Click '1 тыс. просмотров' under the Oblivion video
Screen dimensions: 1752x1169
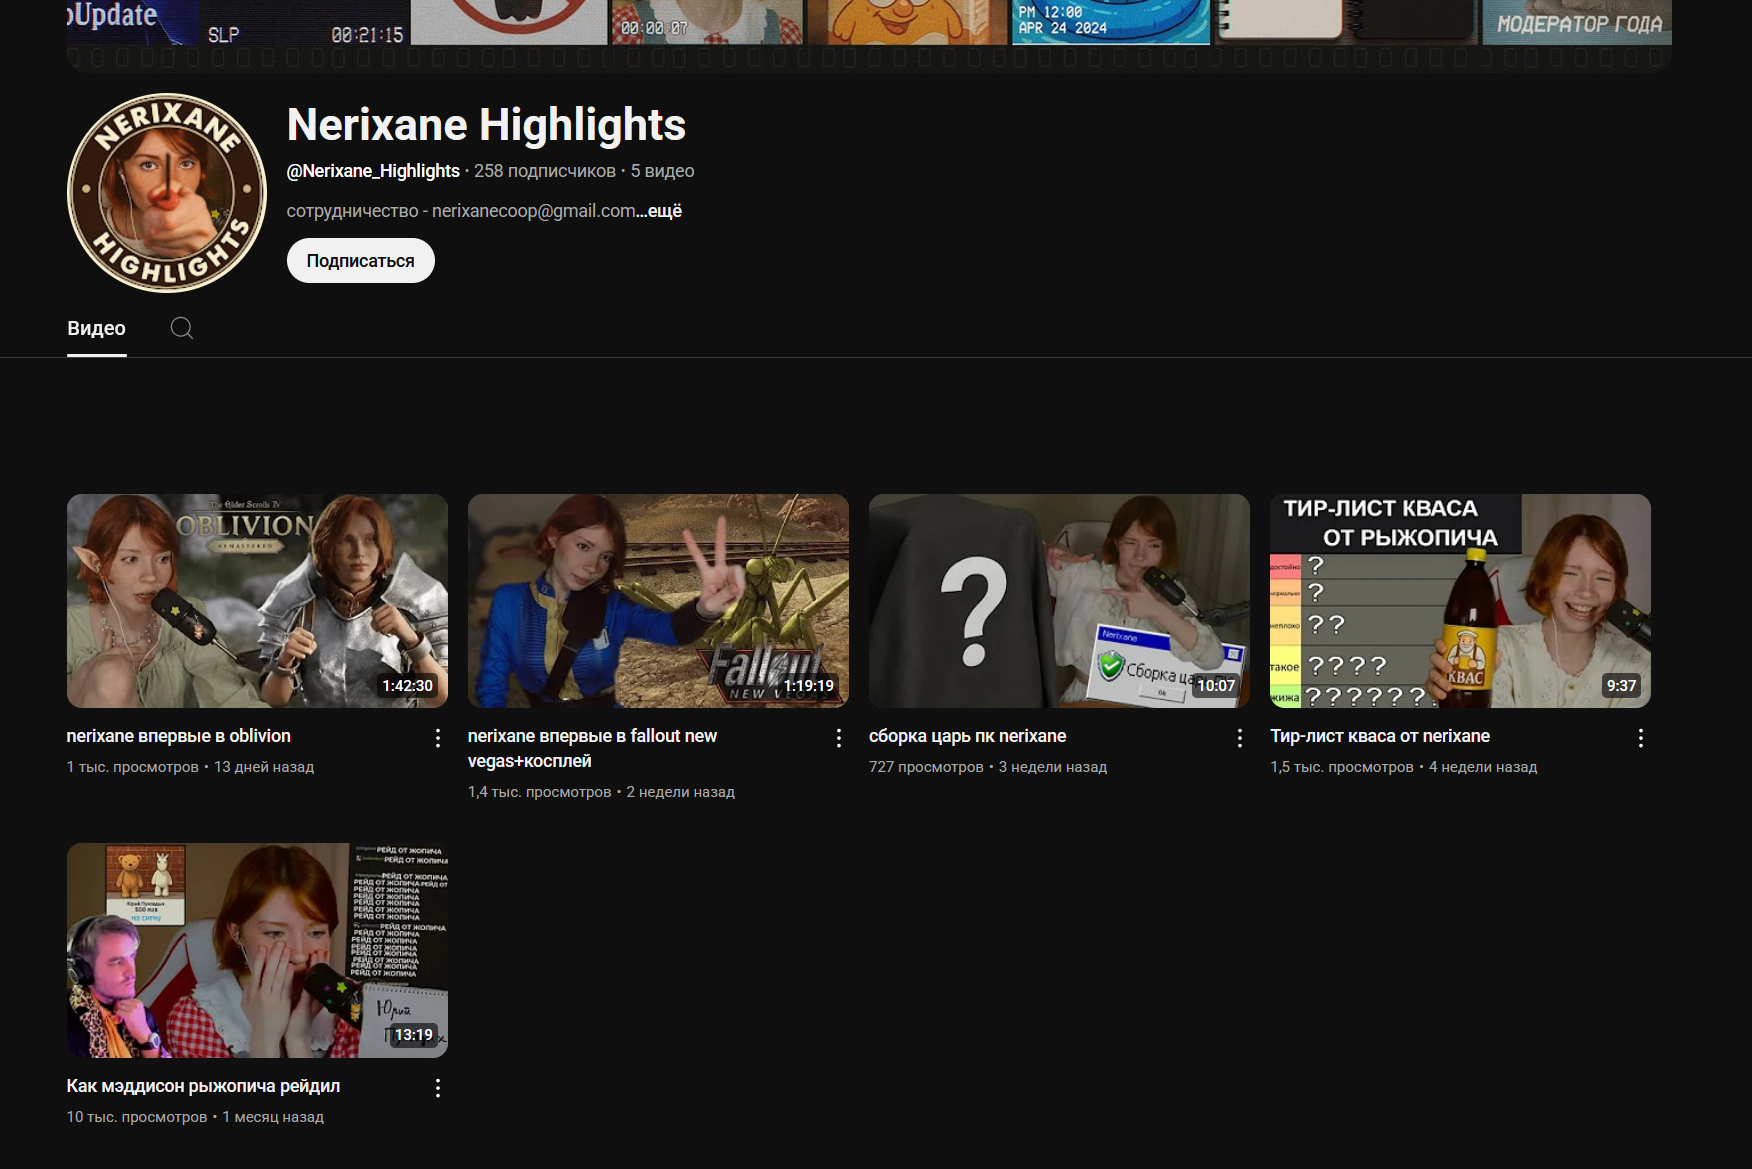133,767
